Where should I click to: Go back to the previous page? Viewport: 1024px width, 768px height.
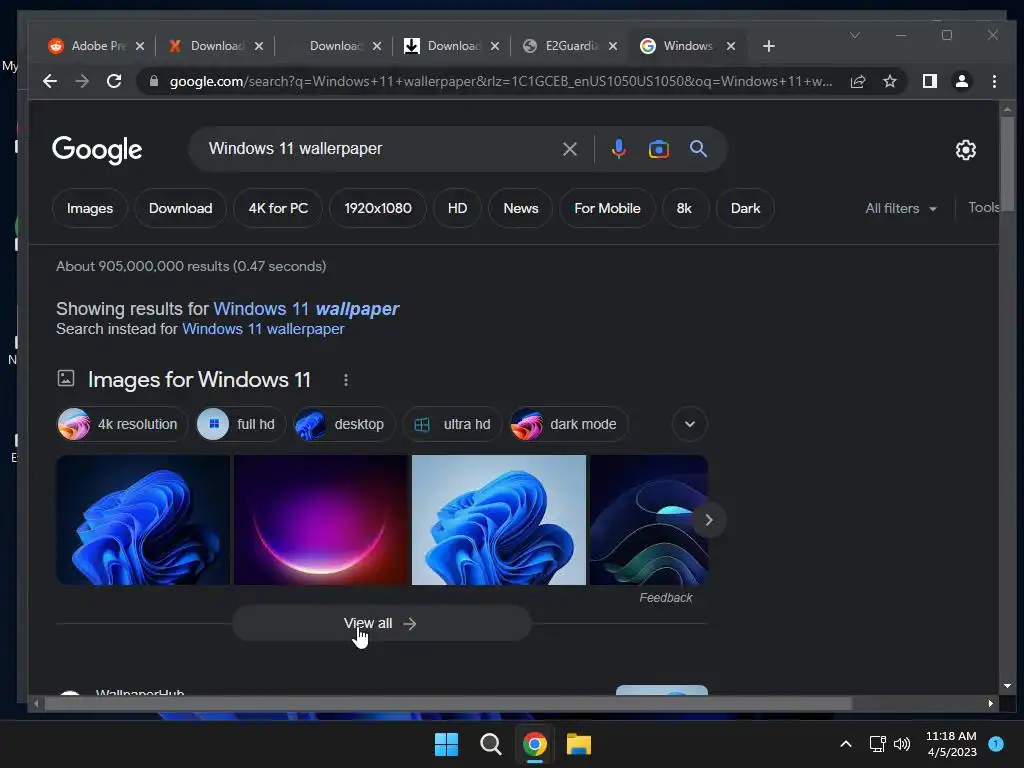[x=50, y=81]
